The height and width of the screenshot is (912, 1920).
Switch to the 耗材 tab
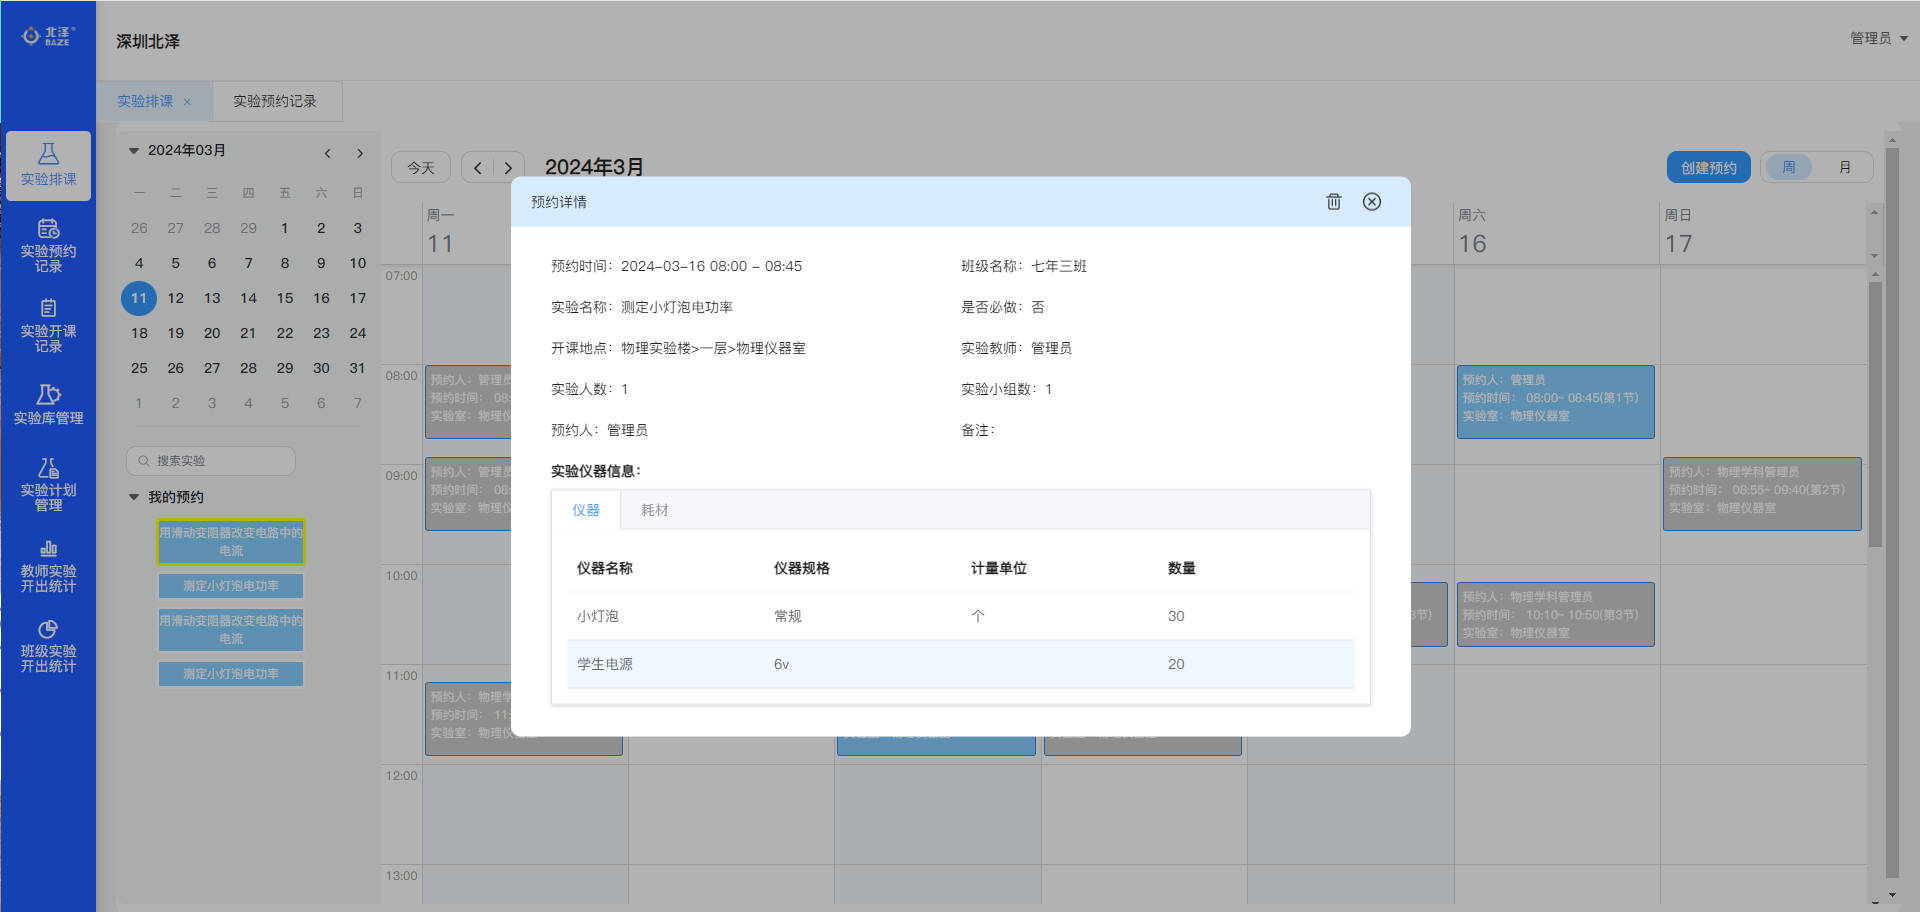pos(655,510)
